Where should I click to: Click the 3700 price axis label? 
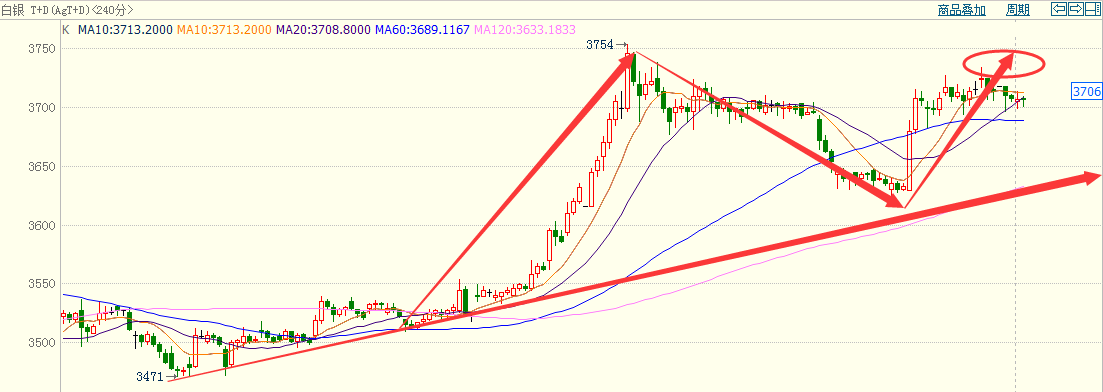41,108
